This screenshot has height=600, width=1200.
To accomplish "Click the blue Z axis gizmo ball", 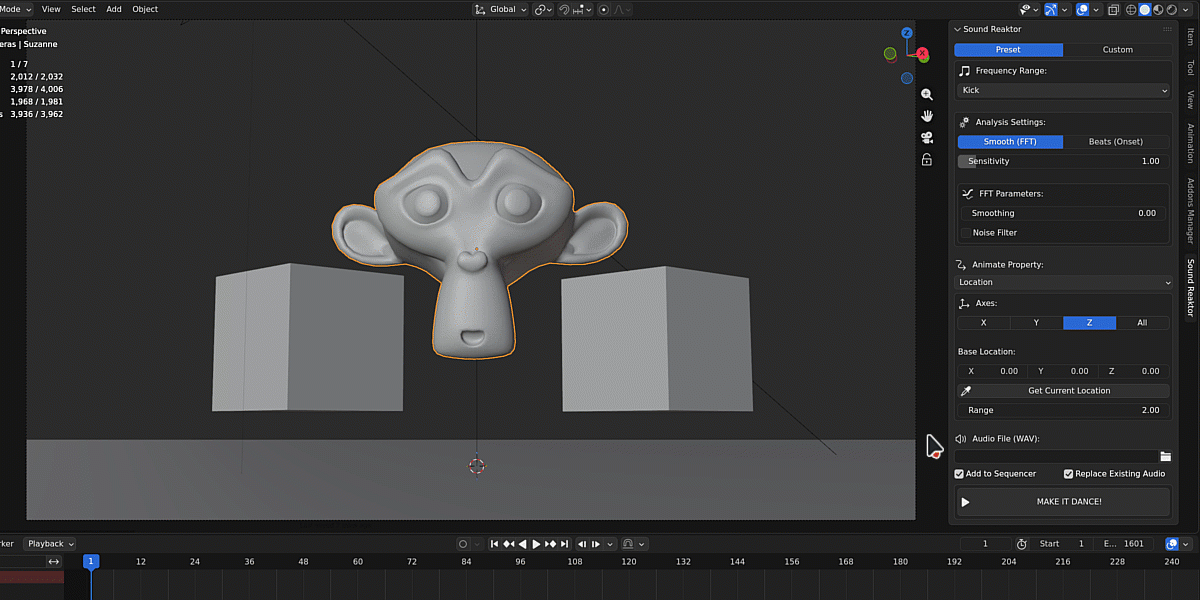I will [x=907, y=33].
